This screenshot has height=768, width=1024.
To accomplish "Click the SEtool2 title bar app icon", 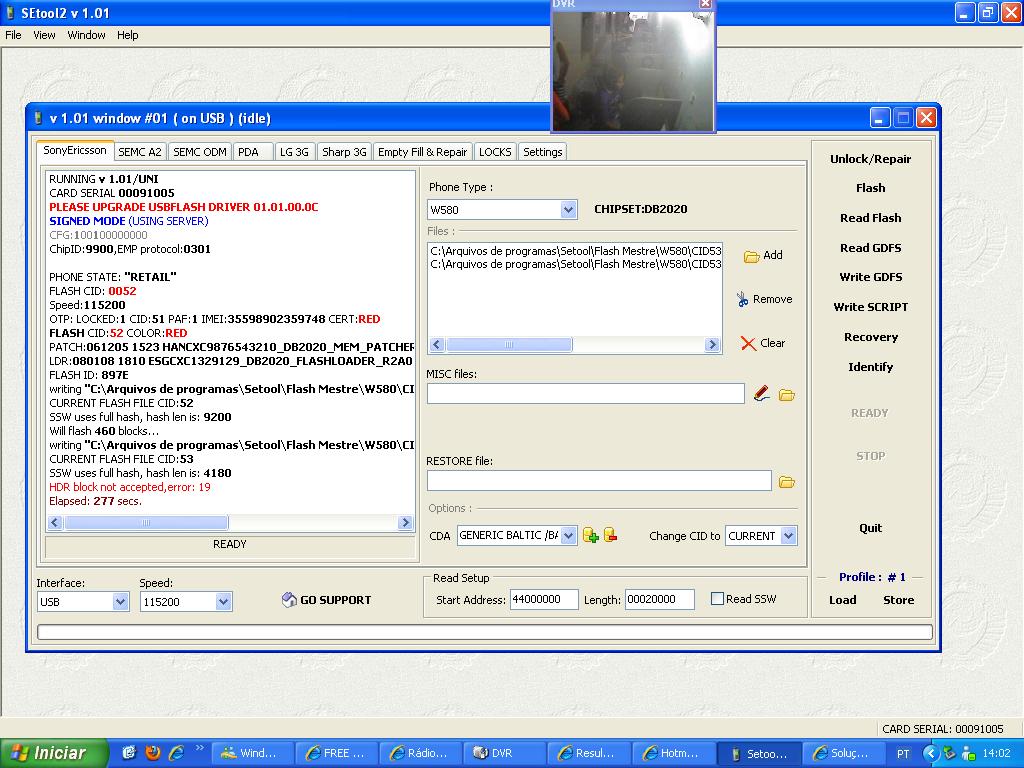I will pyautogui.click(x=10, y=12).
